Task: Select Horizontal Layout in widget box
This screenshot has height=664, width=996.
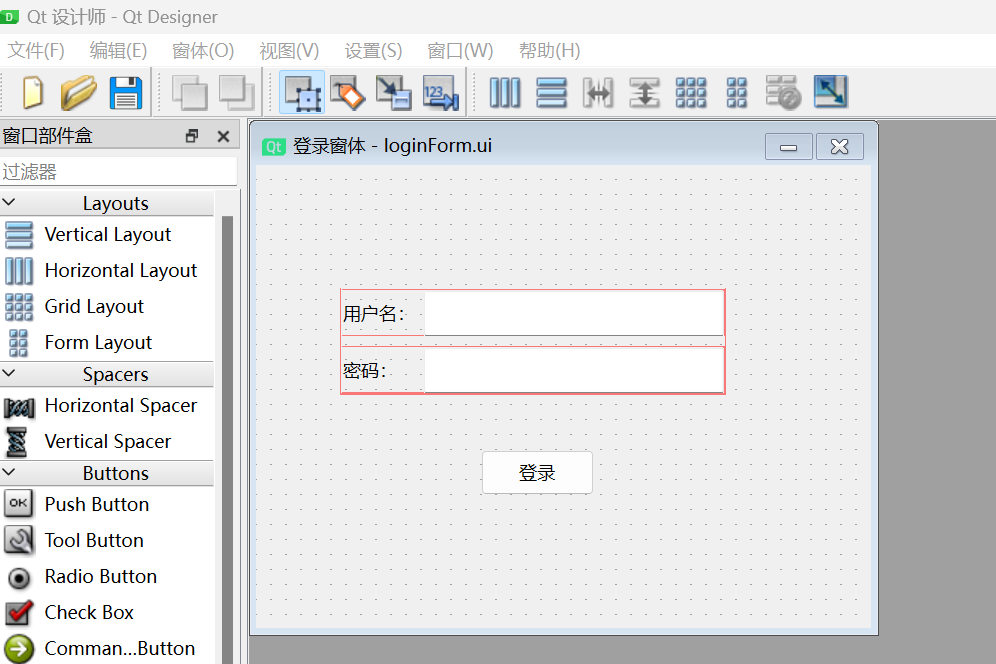Action: [x=107, y=271]
